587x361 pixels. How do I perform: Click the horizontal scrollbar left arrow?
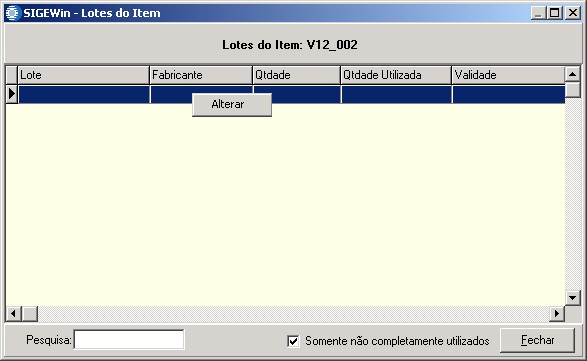[13, 313]
